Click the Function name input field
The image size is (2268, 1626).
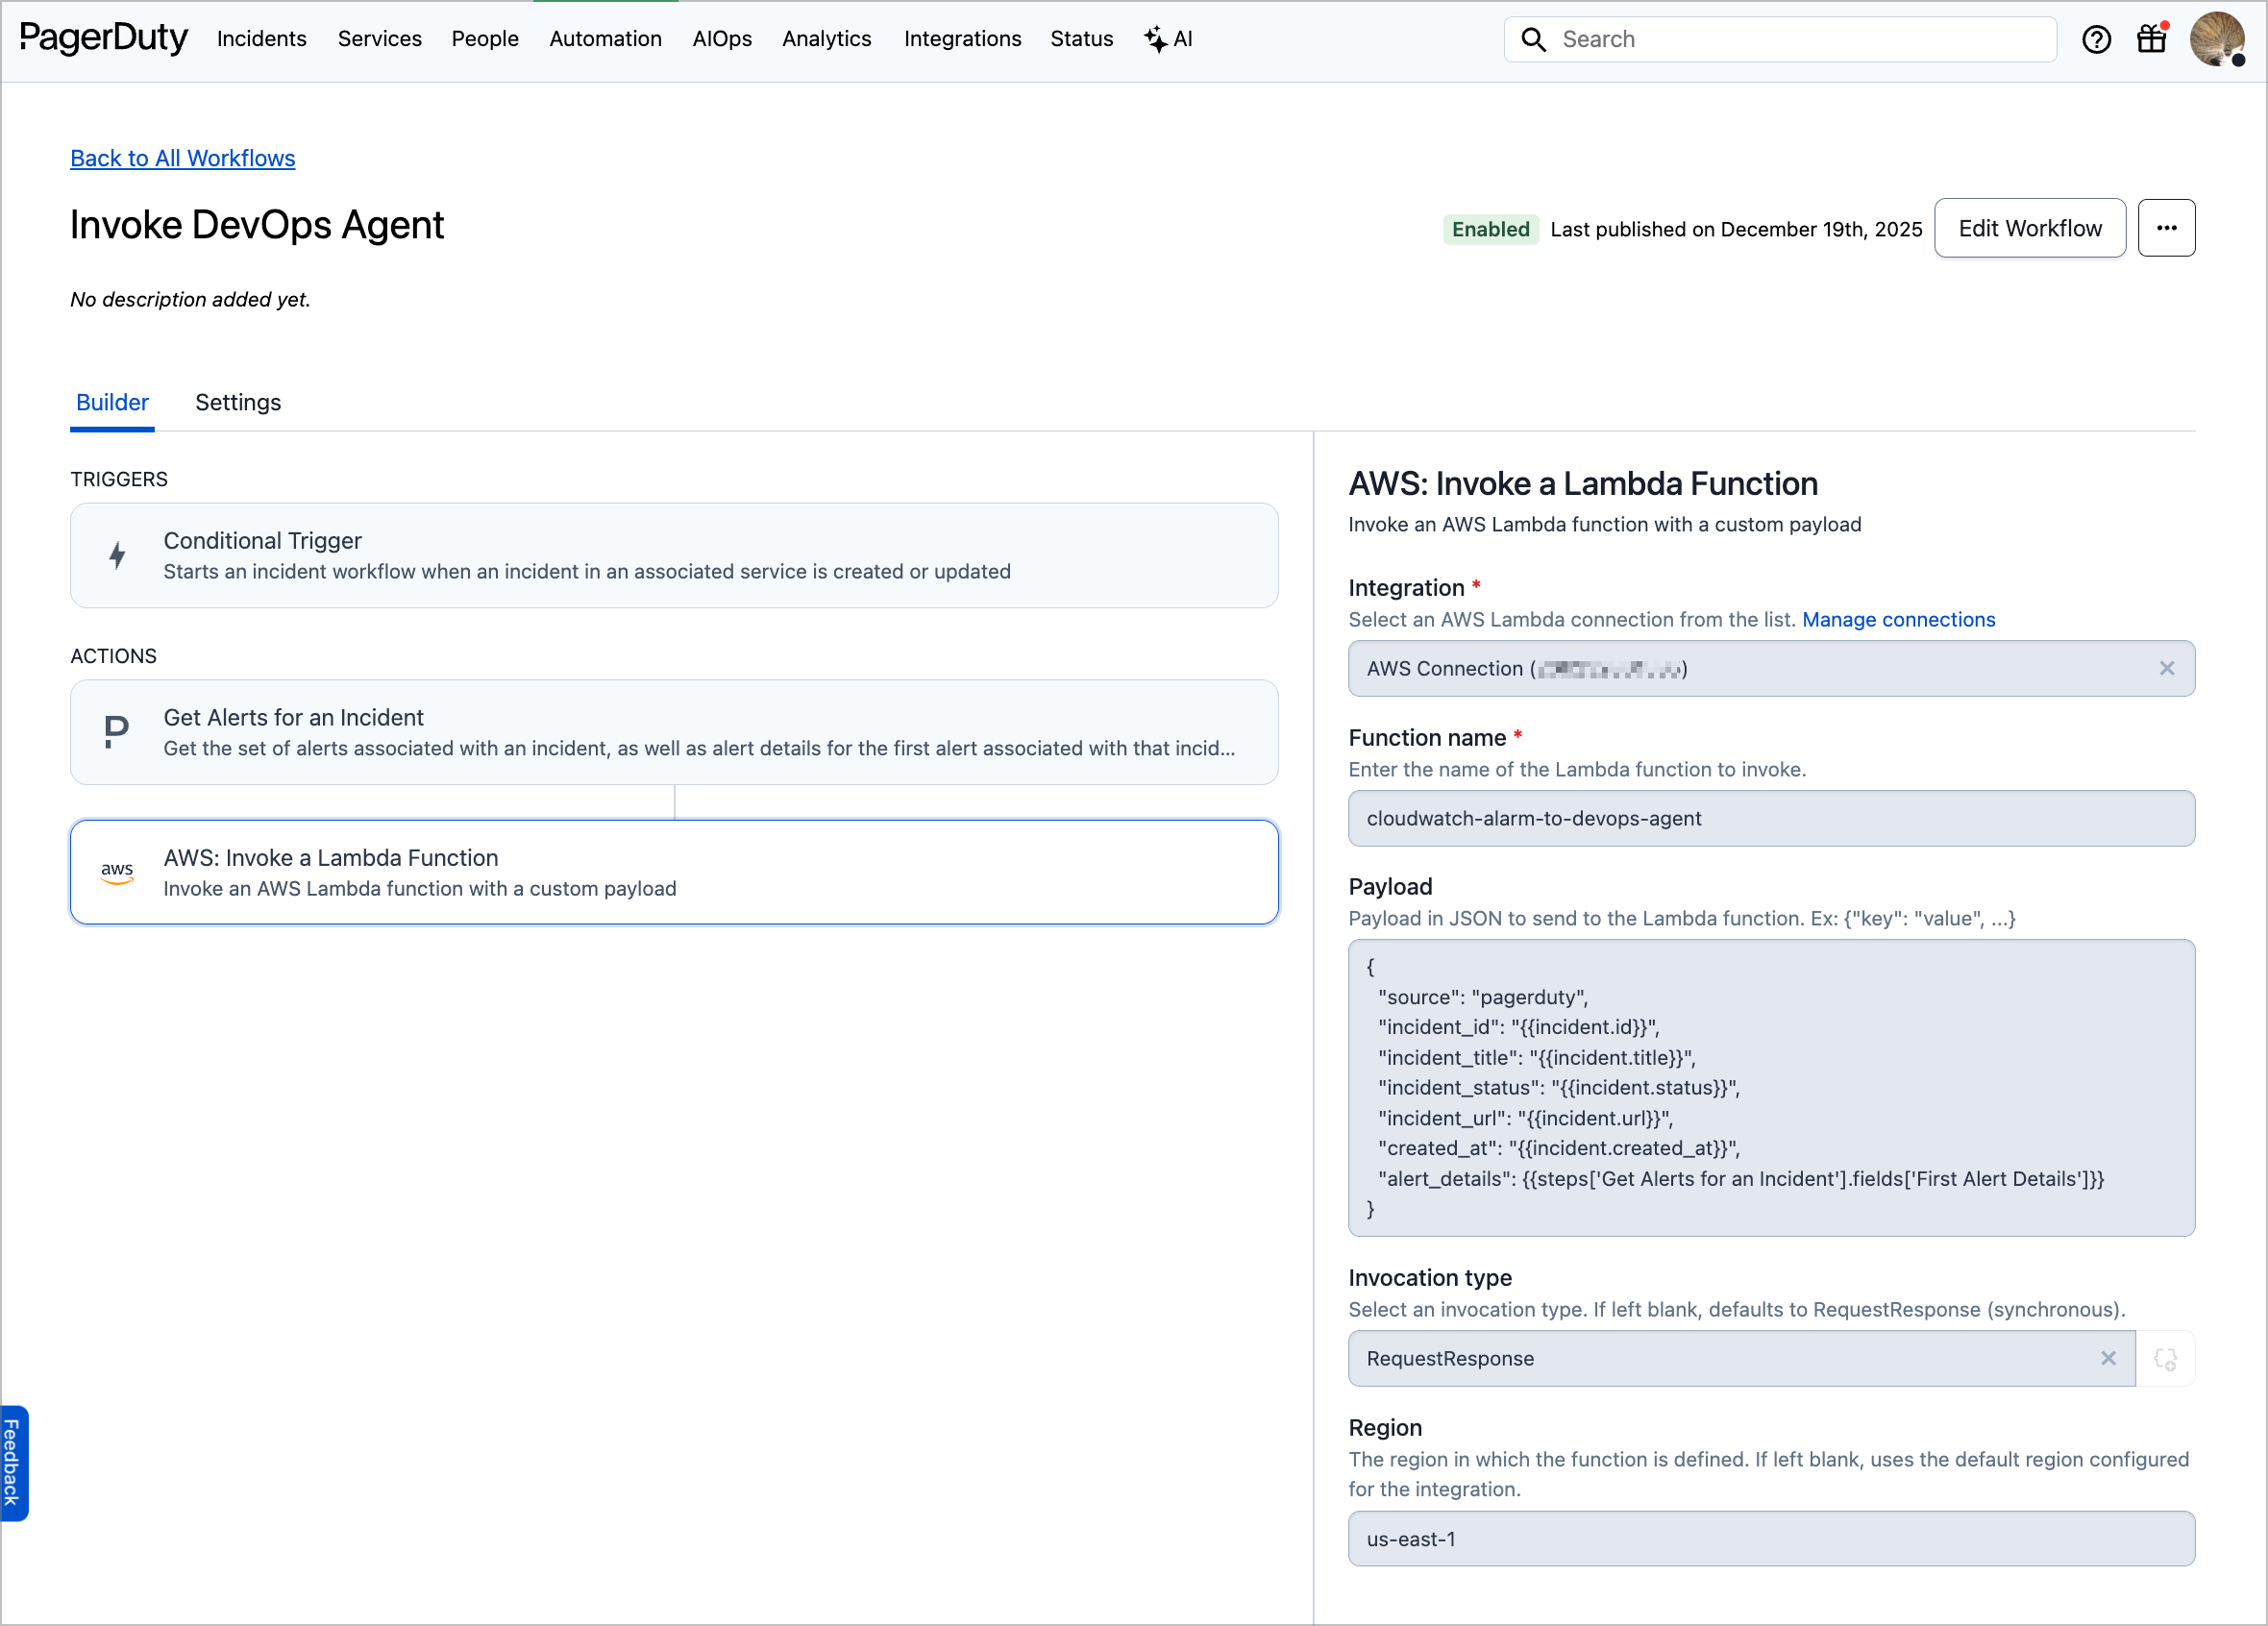click(x=1771, y=818)
